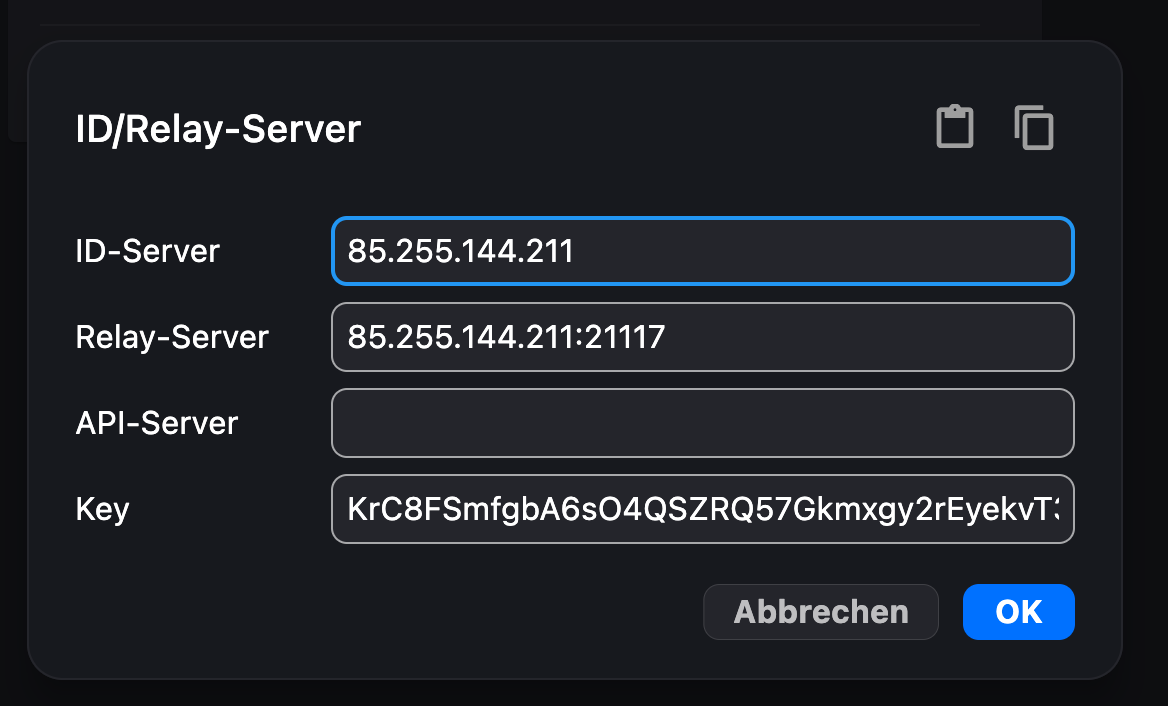Apply the server settings by clicking OK

[x=1018, y=612]
